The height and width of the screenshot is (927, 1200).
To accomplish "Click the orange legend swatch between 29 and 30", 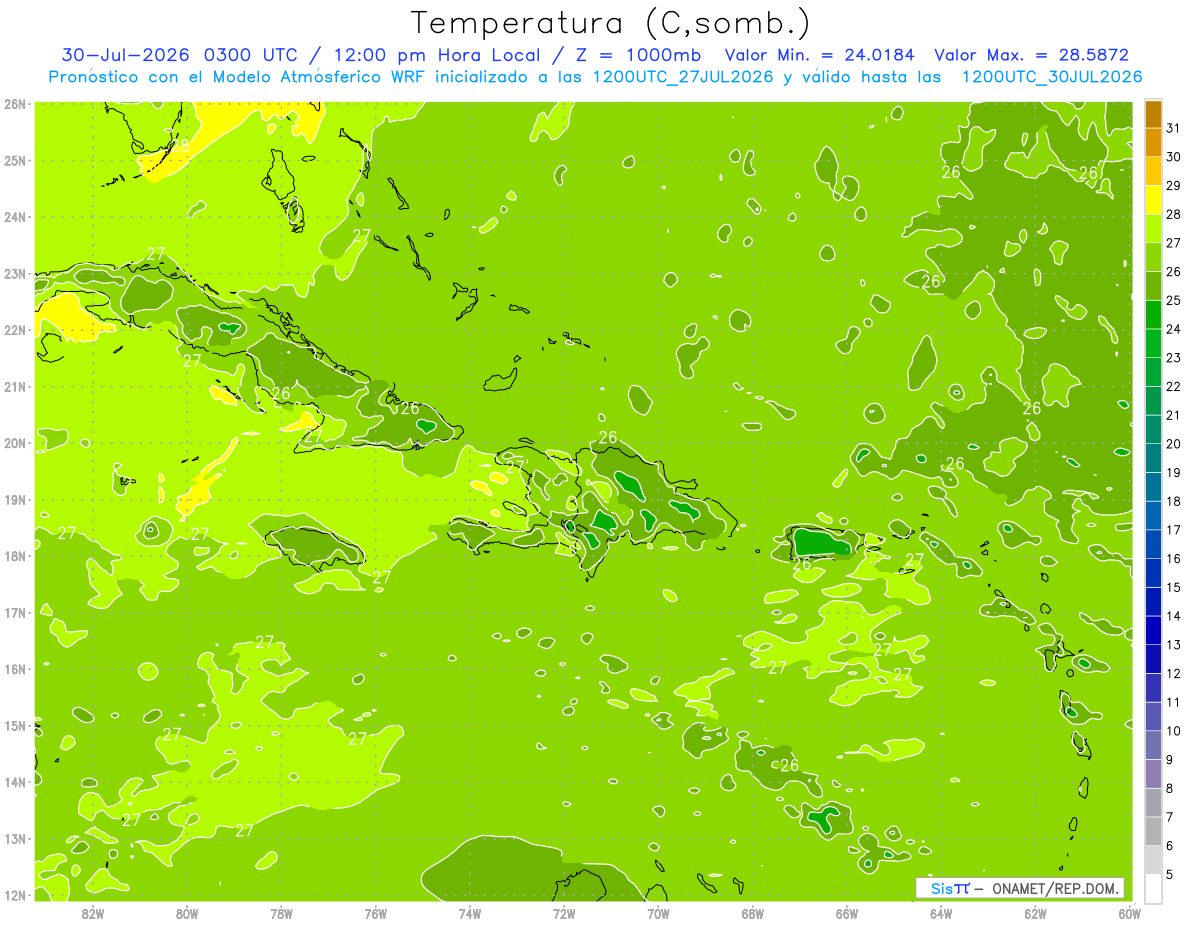I will [x=1153, y=172].
